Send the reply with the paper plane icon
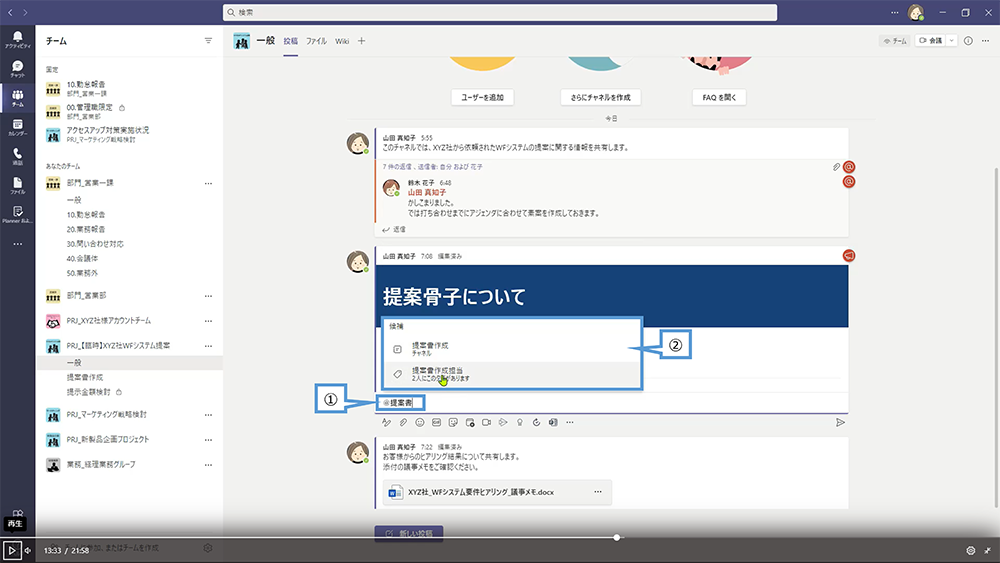 click(841, 422)
